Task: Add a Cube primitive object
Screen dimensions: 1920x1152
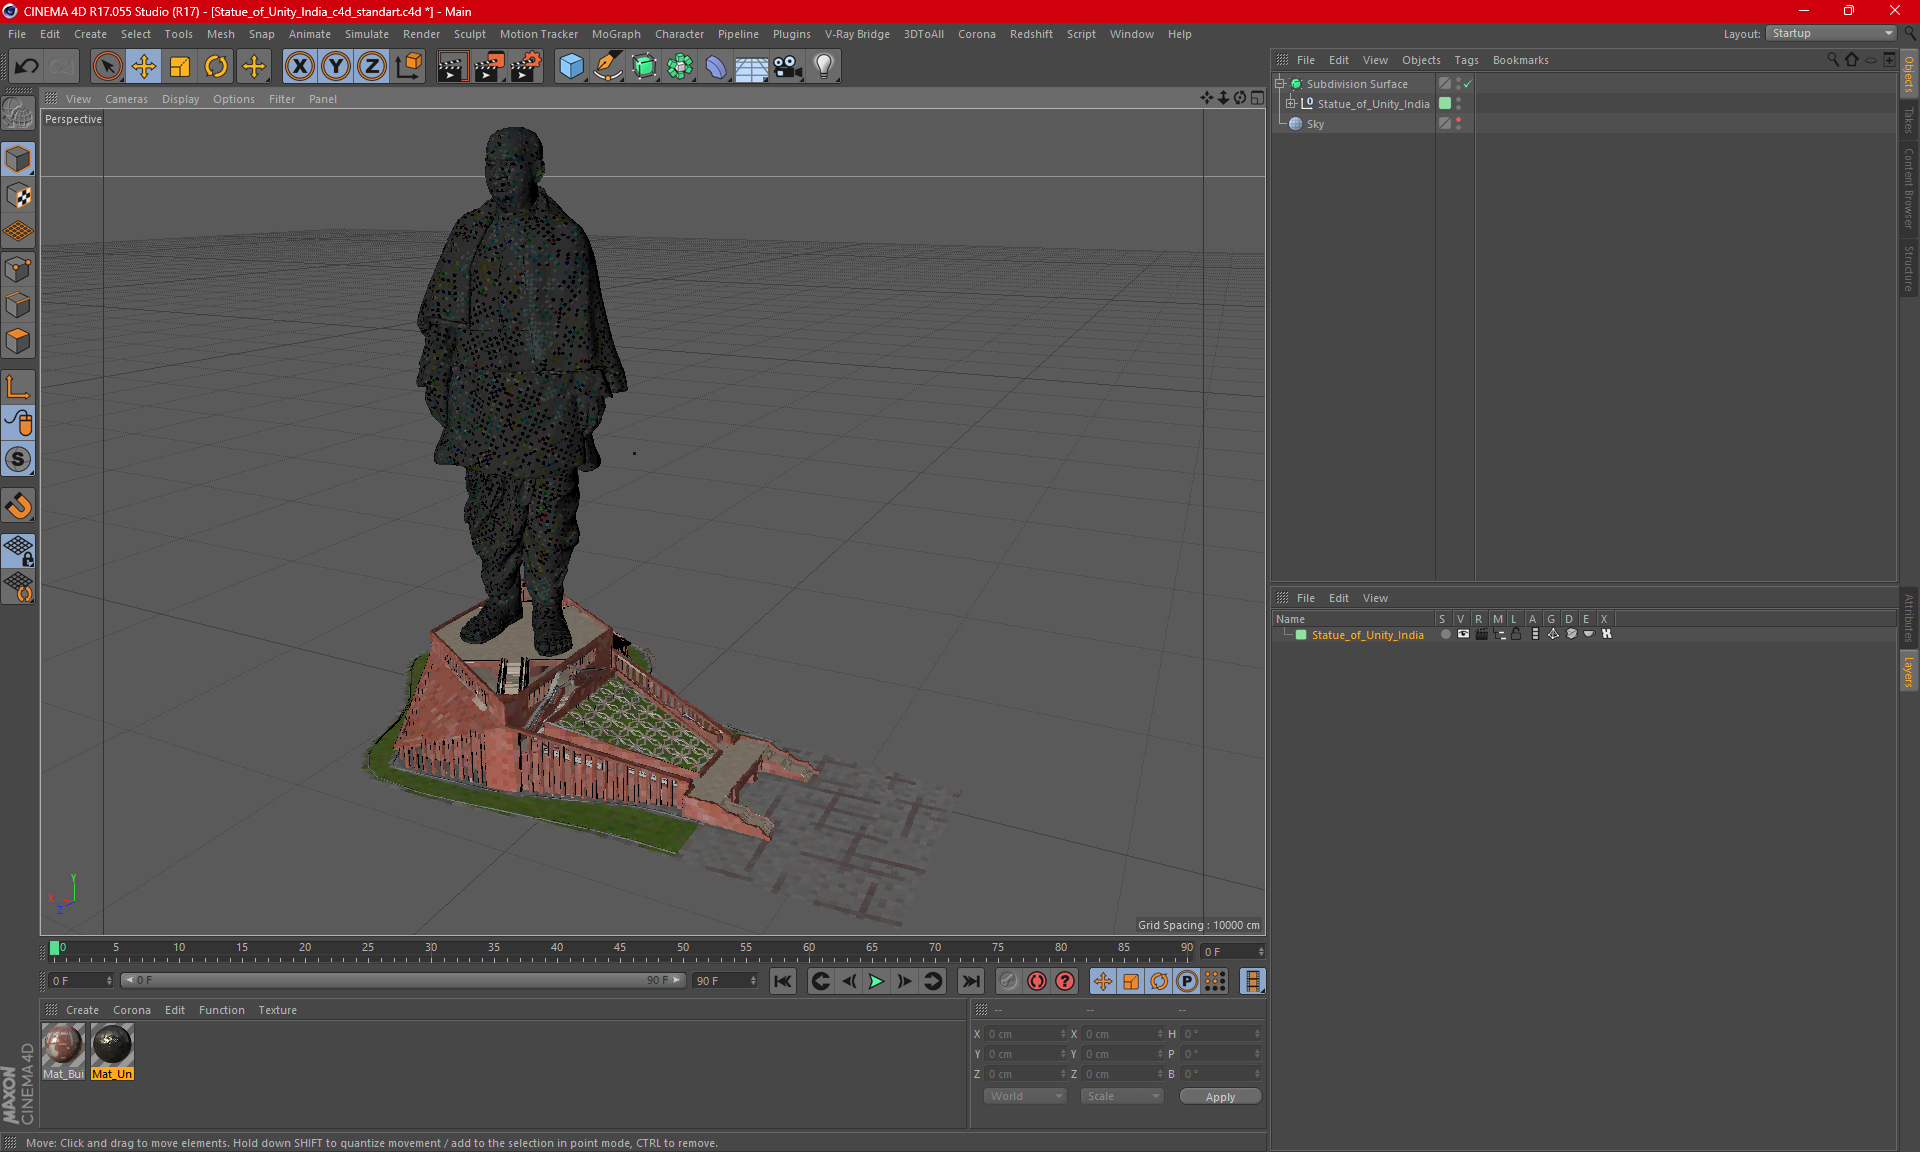Action: (571, 66)
